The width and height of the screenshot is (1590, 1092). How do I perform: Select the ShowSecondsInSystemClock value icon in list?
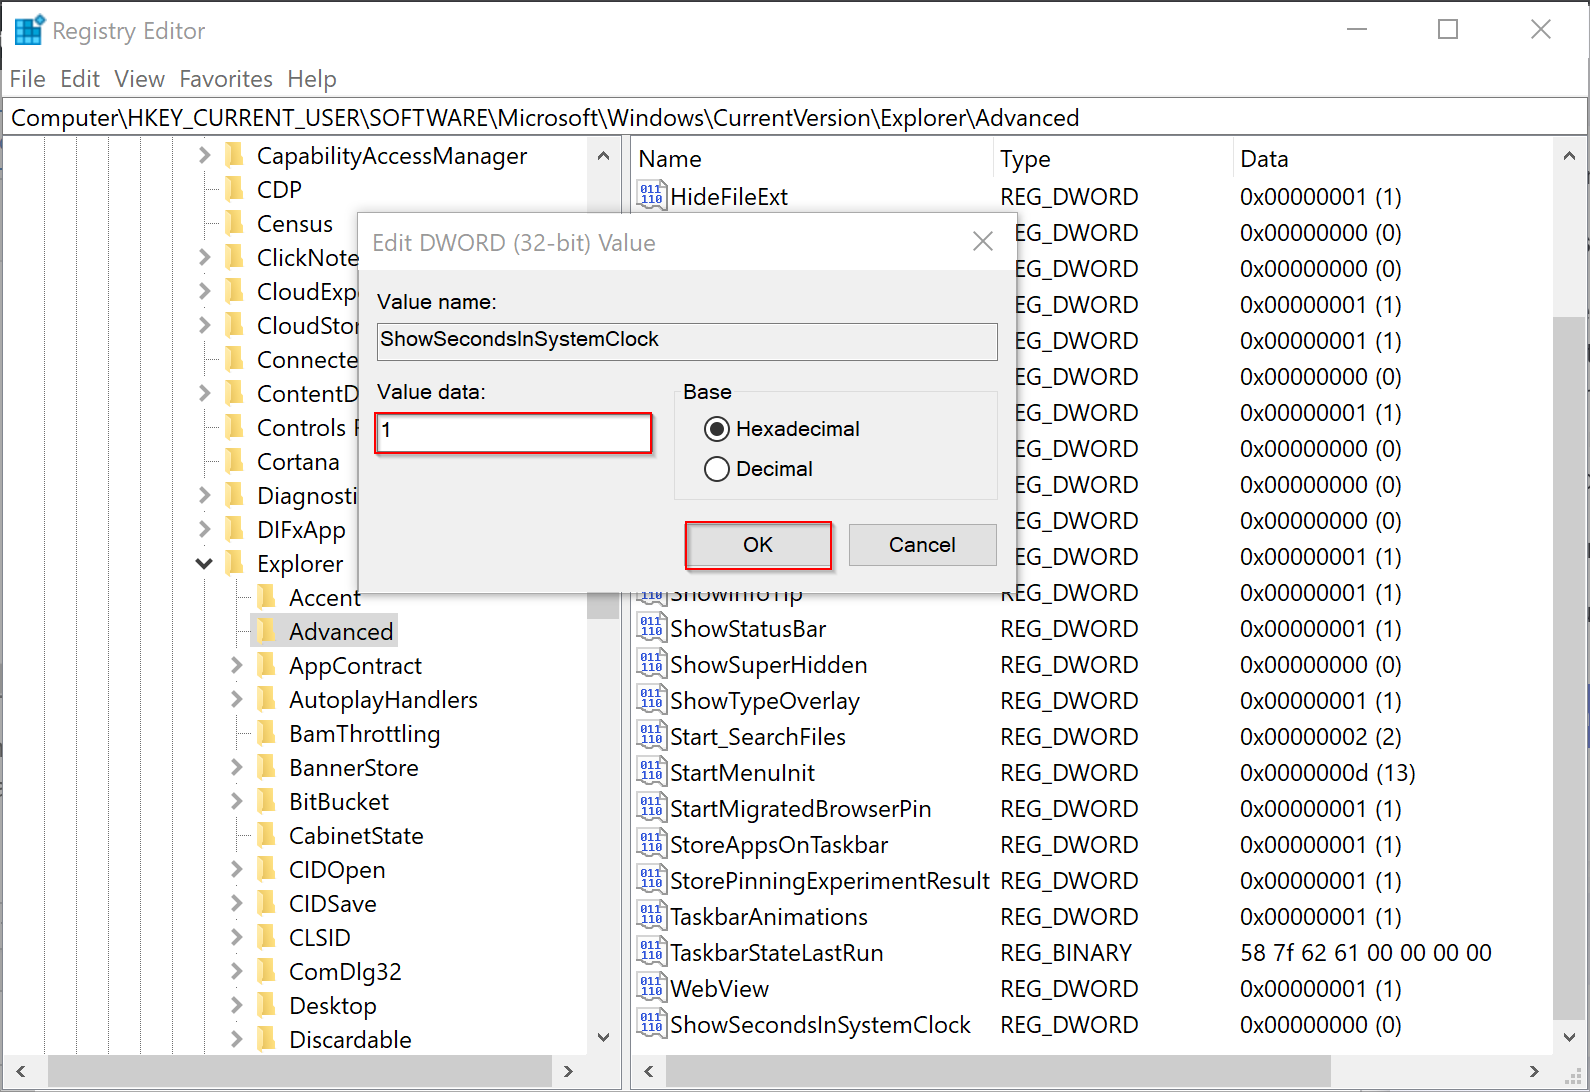[651, 1024]
